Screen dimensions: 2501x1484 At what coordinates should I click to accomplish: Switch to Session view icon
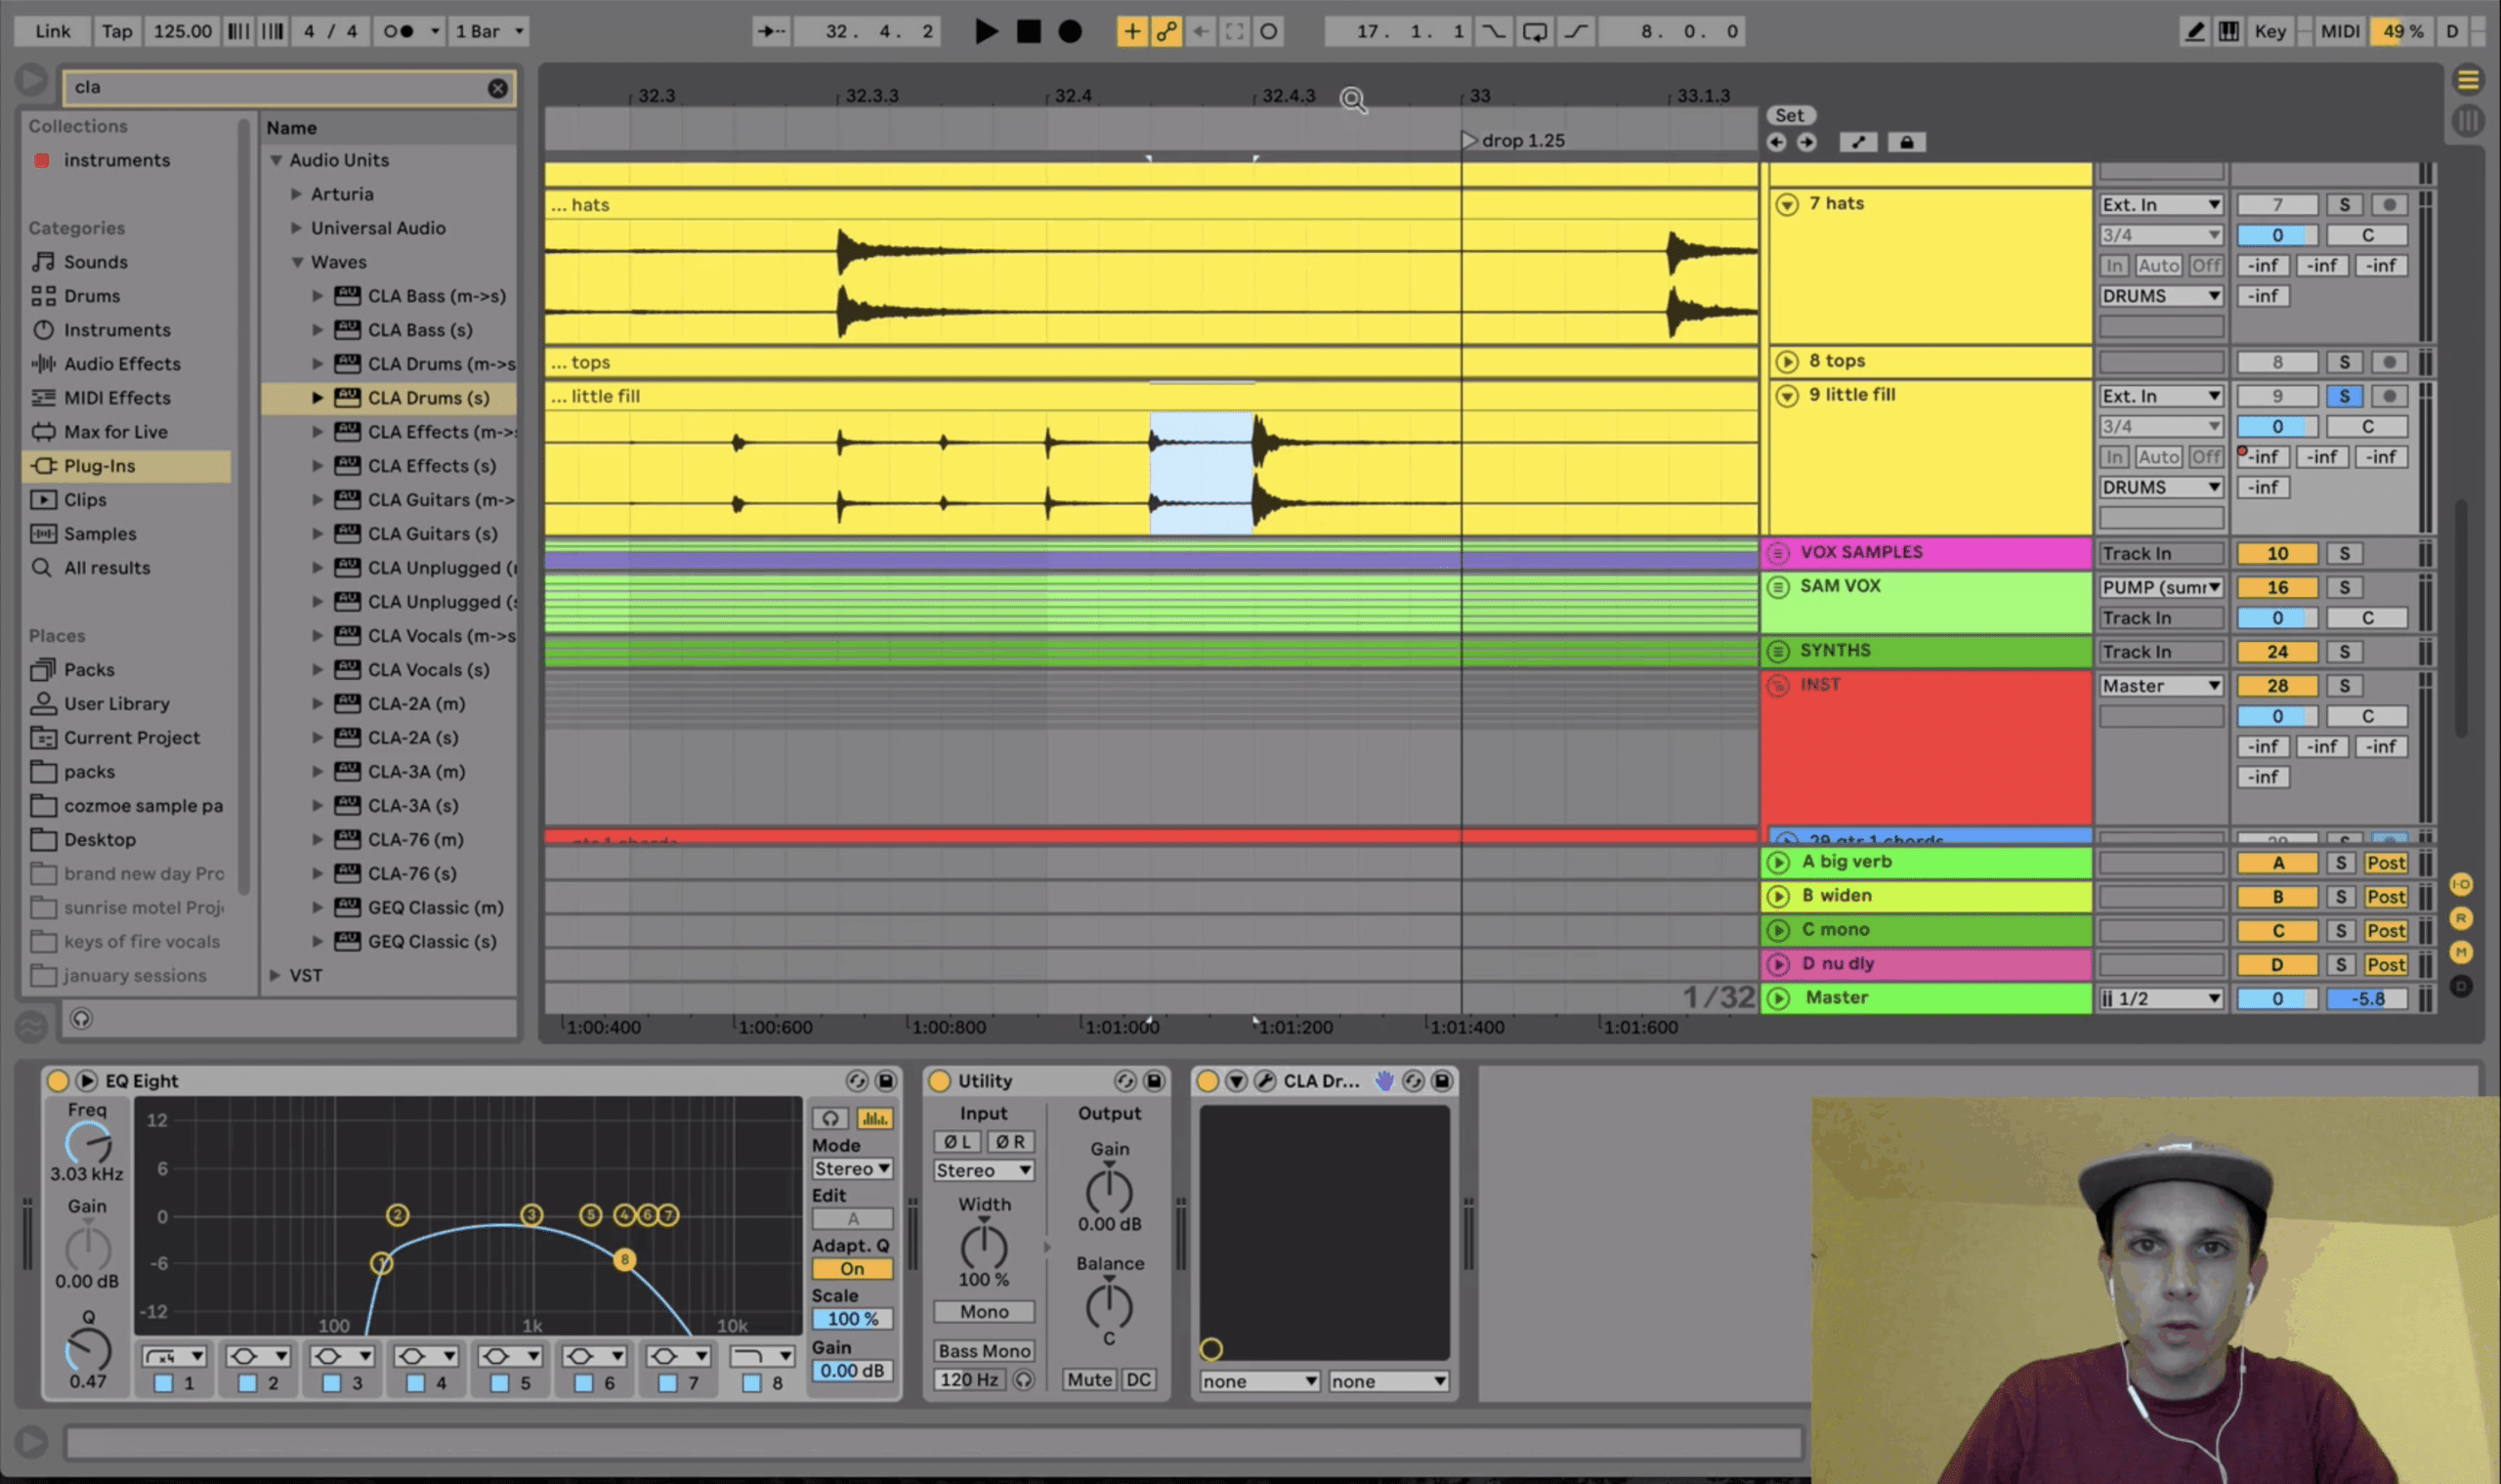[2467, 121]
